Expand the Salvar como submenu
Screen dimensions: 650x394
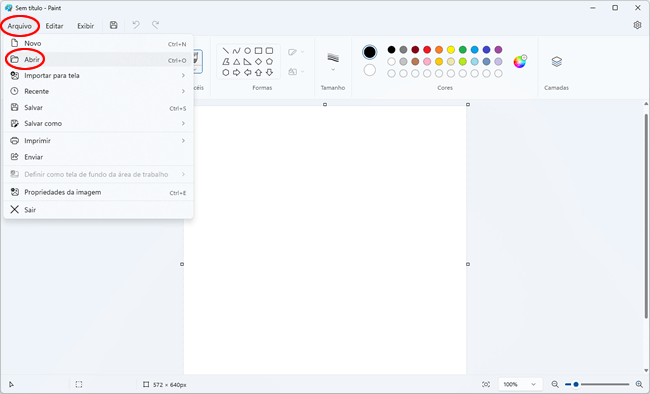(98, 124)
